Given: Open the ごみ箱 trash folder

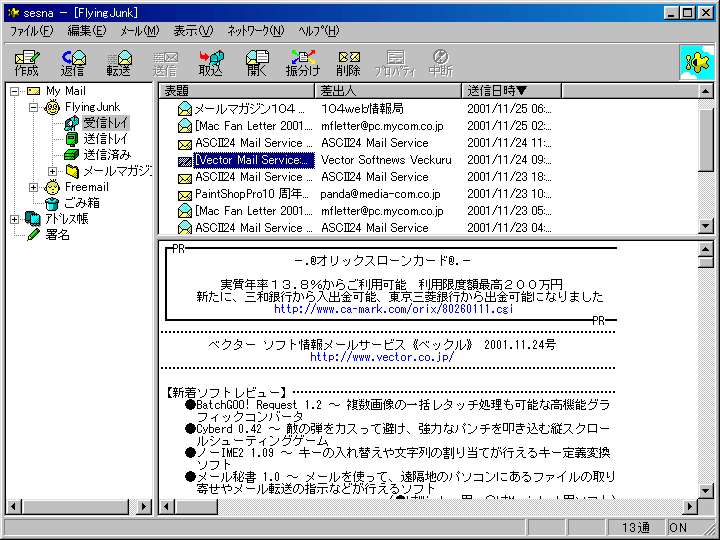Looking at the screenshot, I should (82, 203).
